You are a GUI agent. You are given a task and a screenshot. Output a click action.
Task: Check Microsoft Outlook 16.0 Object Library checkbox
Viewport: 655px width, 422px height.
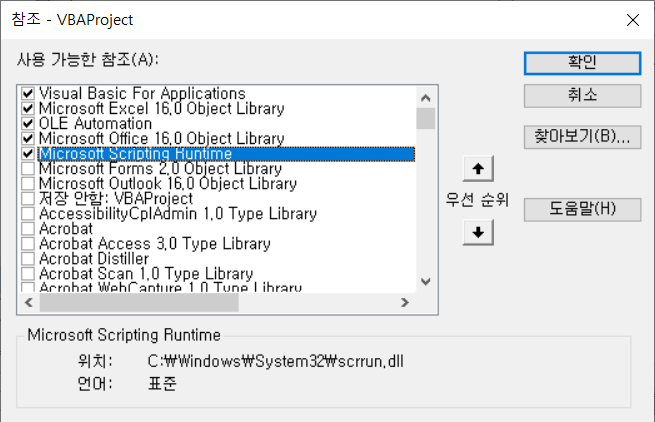point(28,183)
